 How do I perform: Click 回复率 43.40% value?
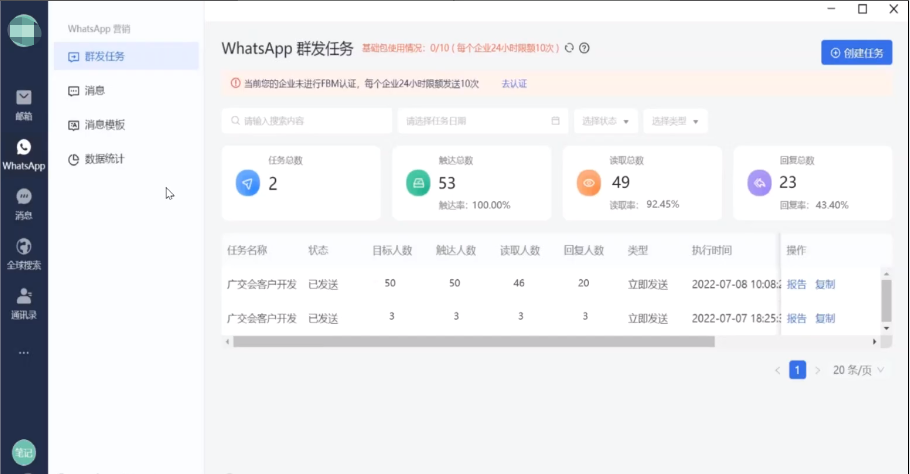(832, 205)
